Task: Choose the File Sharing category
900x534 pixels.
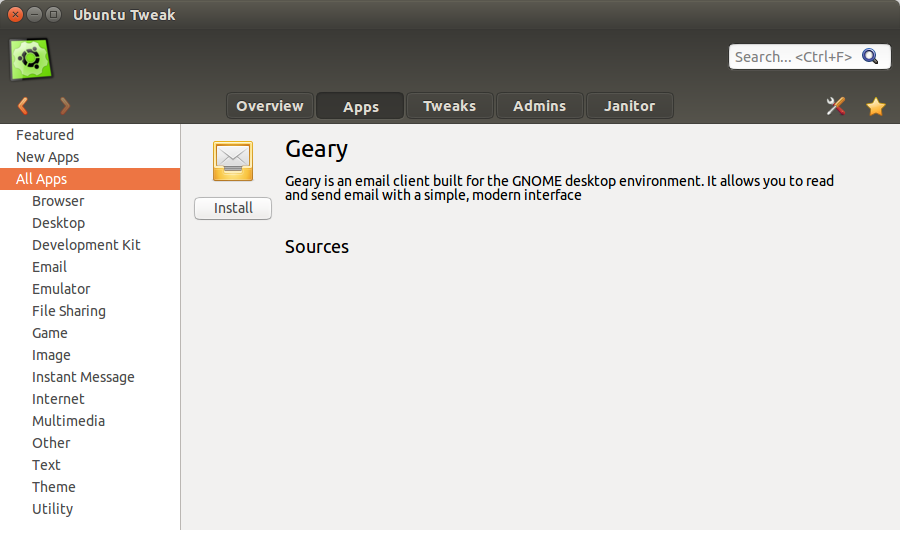Action: coord(90,311)
